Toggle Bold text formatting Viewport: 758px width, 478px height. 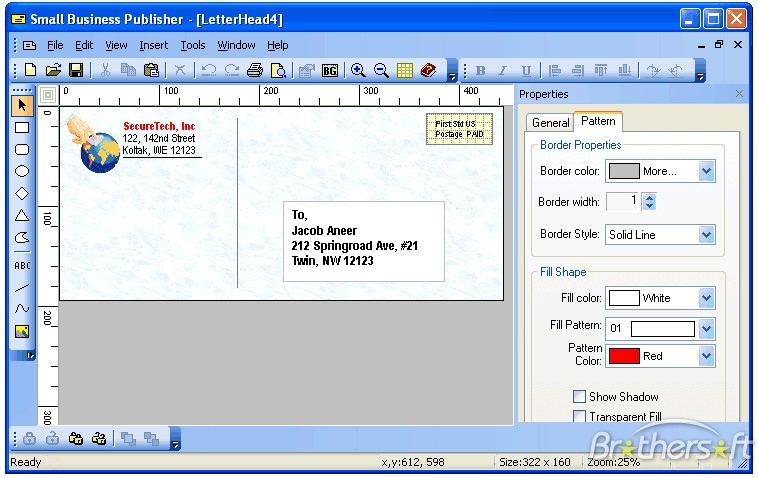tap(481, 71)
